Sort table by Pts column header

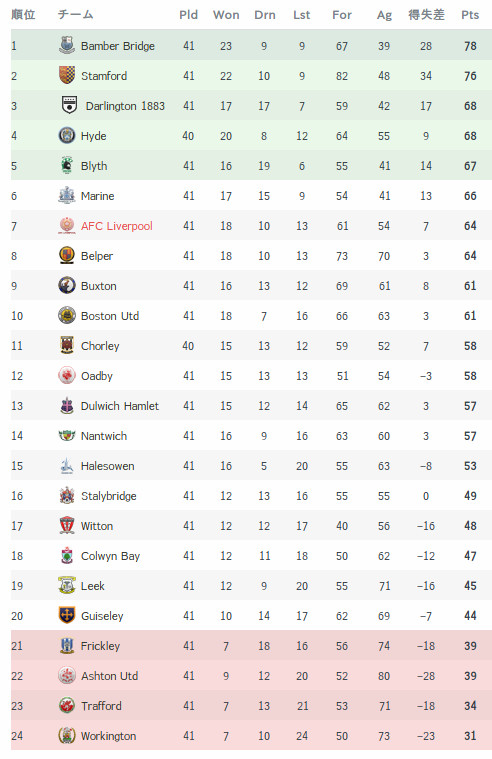[470, 15]
